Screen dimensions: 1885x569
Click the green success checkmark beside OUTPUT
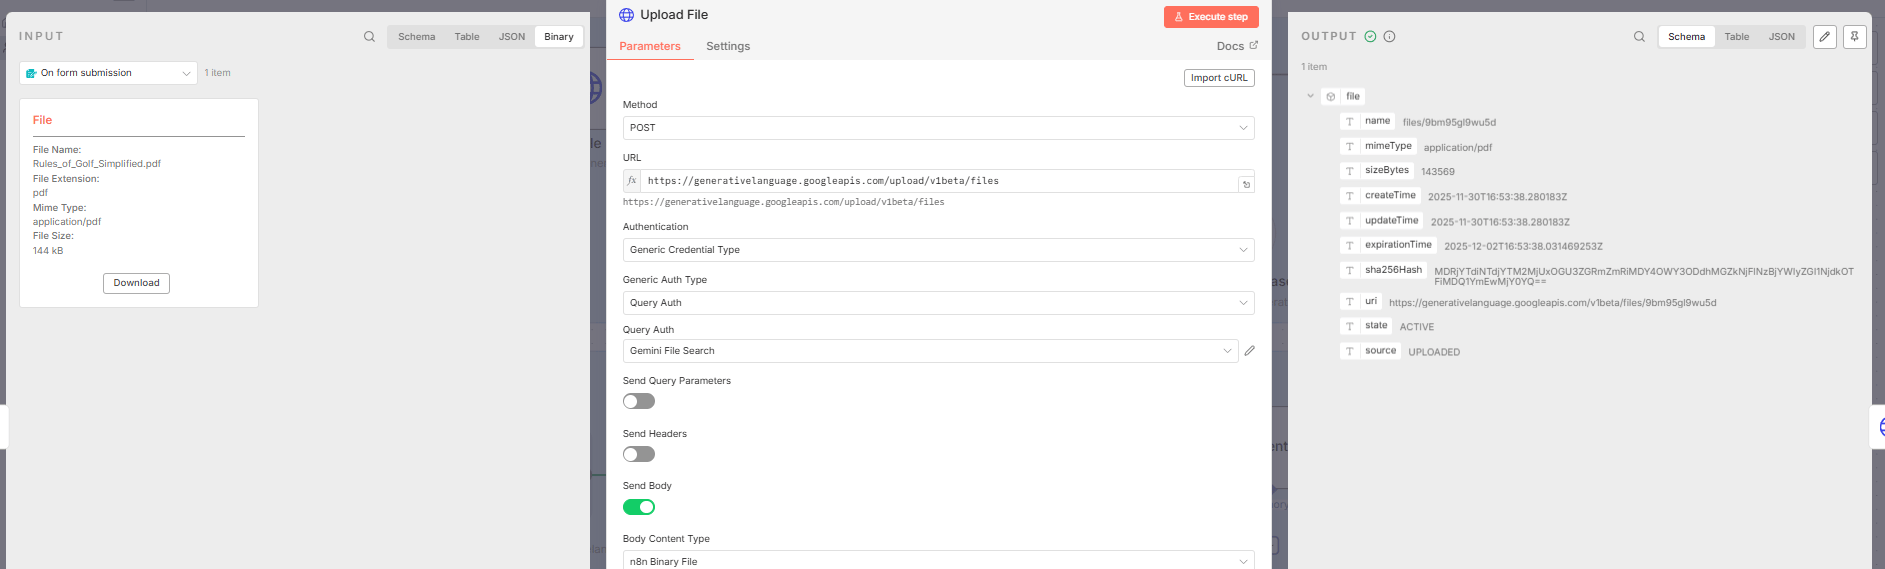tap(1371, 36)
